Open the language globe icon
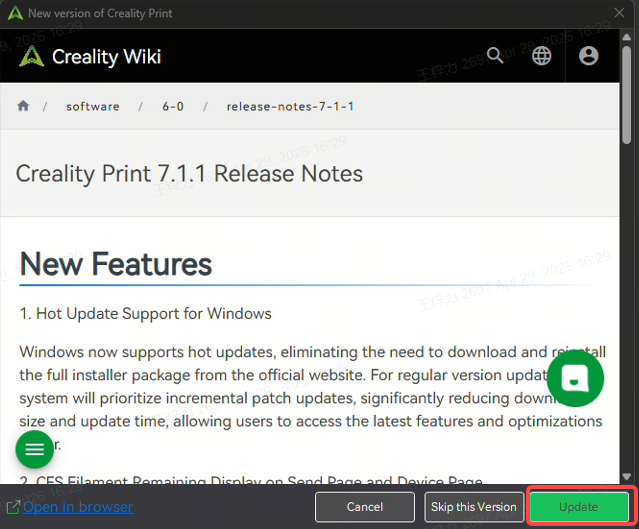This screenshot has width=639, height=529. tap(542, 55)
